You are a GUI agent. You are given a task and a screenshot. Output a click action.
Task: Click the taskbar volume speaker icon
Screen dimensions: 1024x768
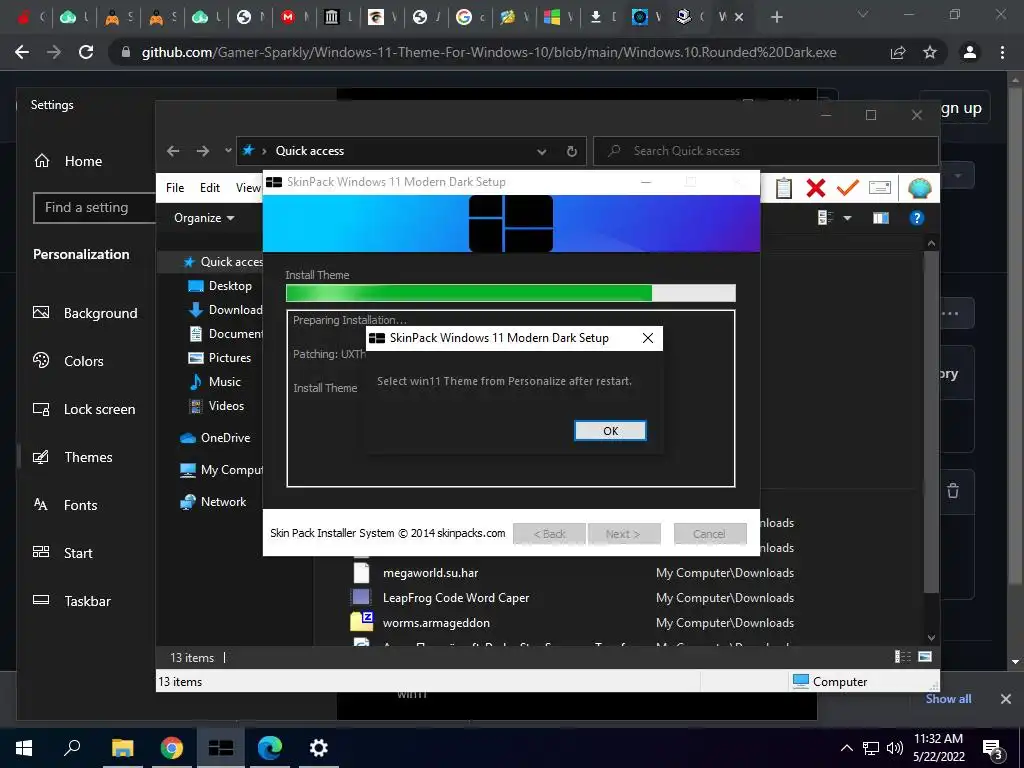click(x=894, y=748)
